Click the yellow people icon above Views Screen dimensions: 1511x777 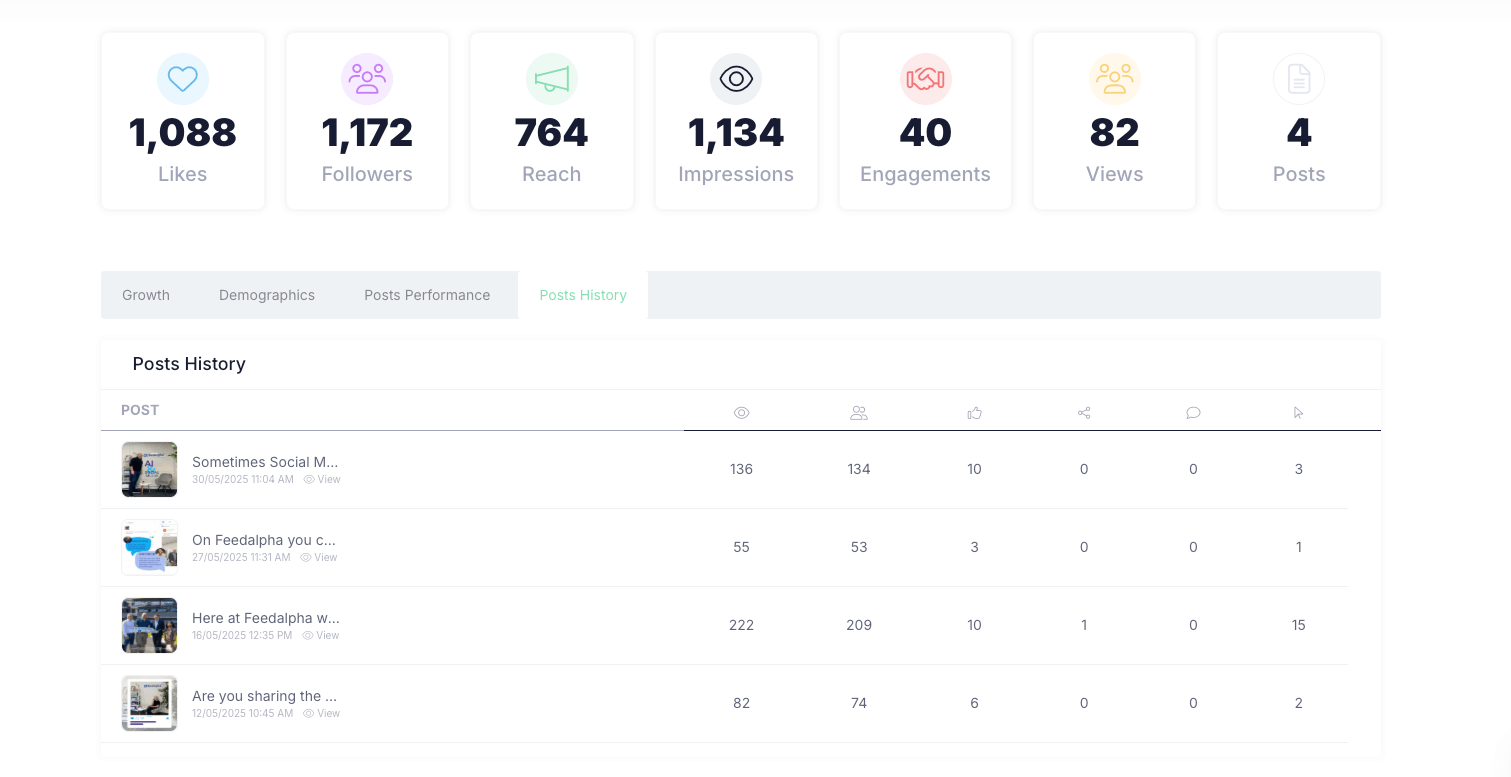pos(1114,79)
